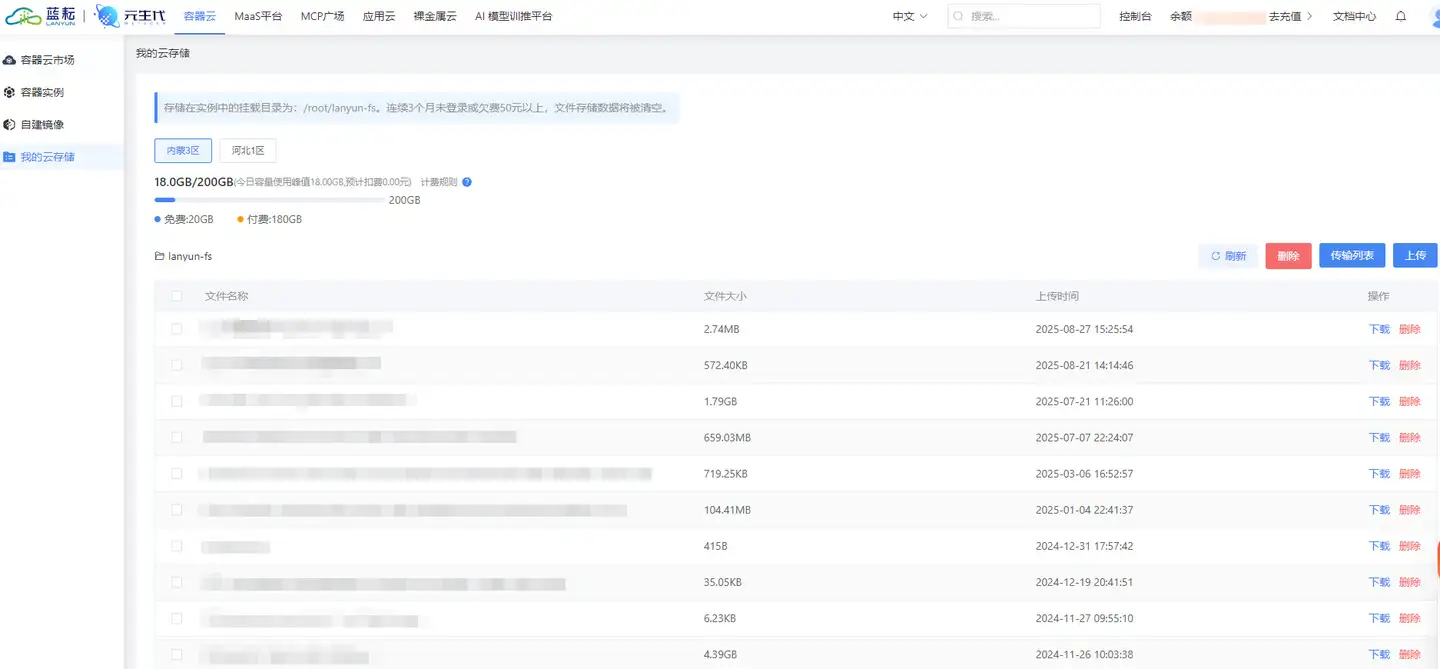The width and height of the screenshot is (1440, 669).
Task: Click the 计费规则 billing rules link
Action: [x=439, y=182]
